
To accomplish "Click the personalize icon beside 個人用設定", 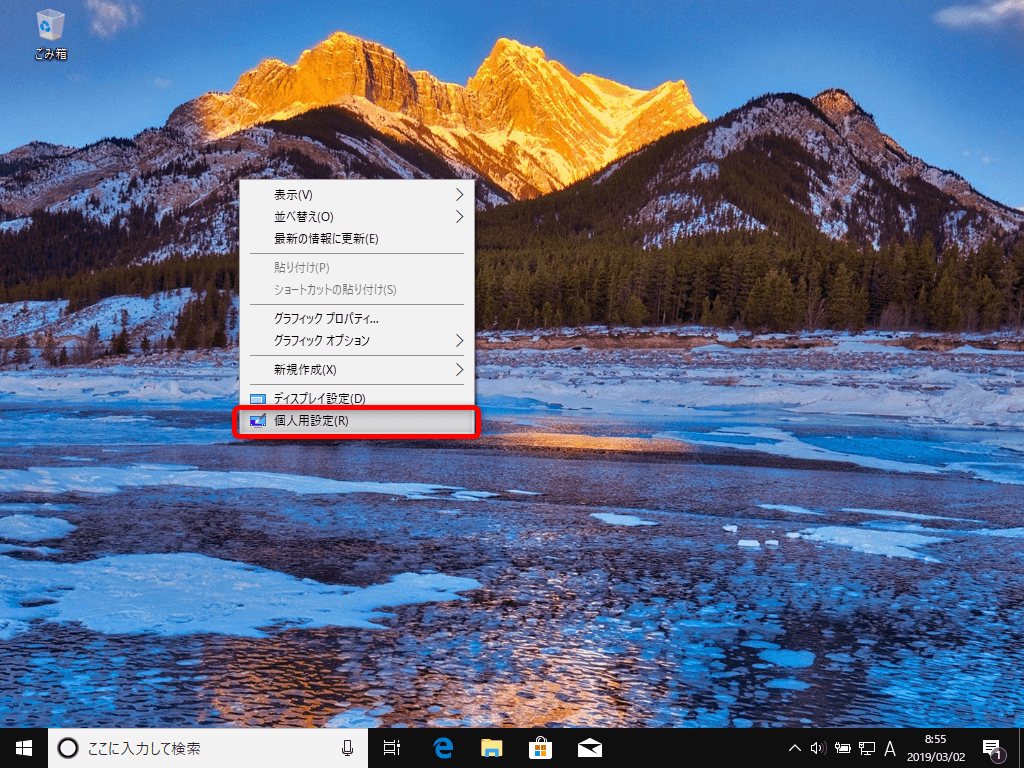I will click(258, 421).
